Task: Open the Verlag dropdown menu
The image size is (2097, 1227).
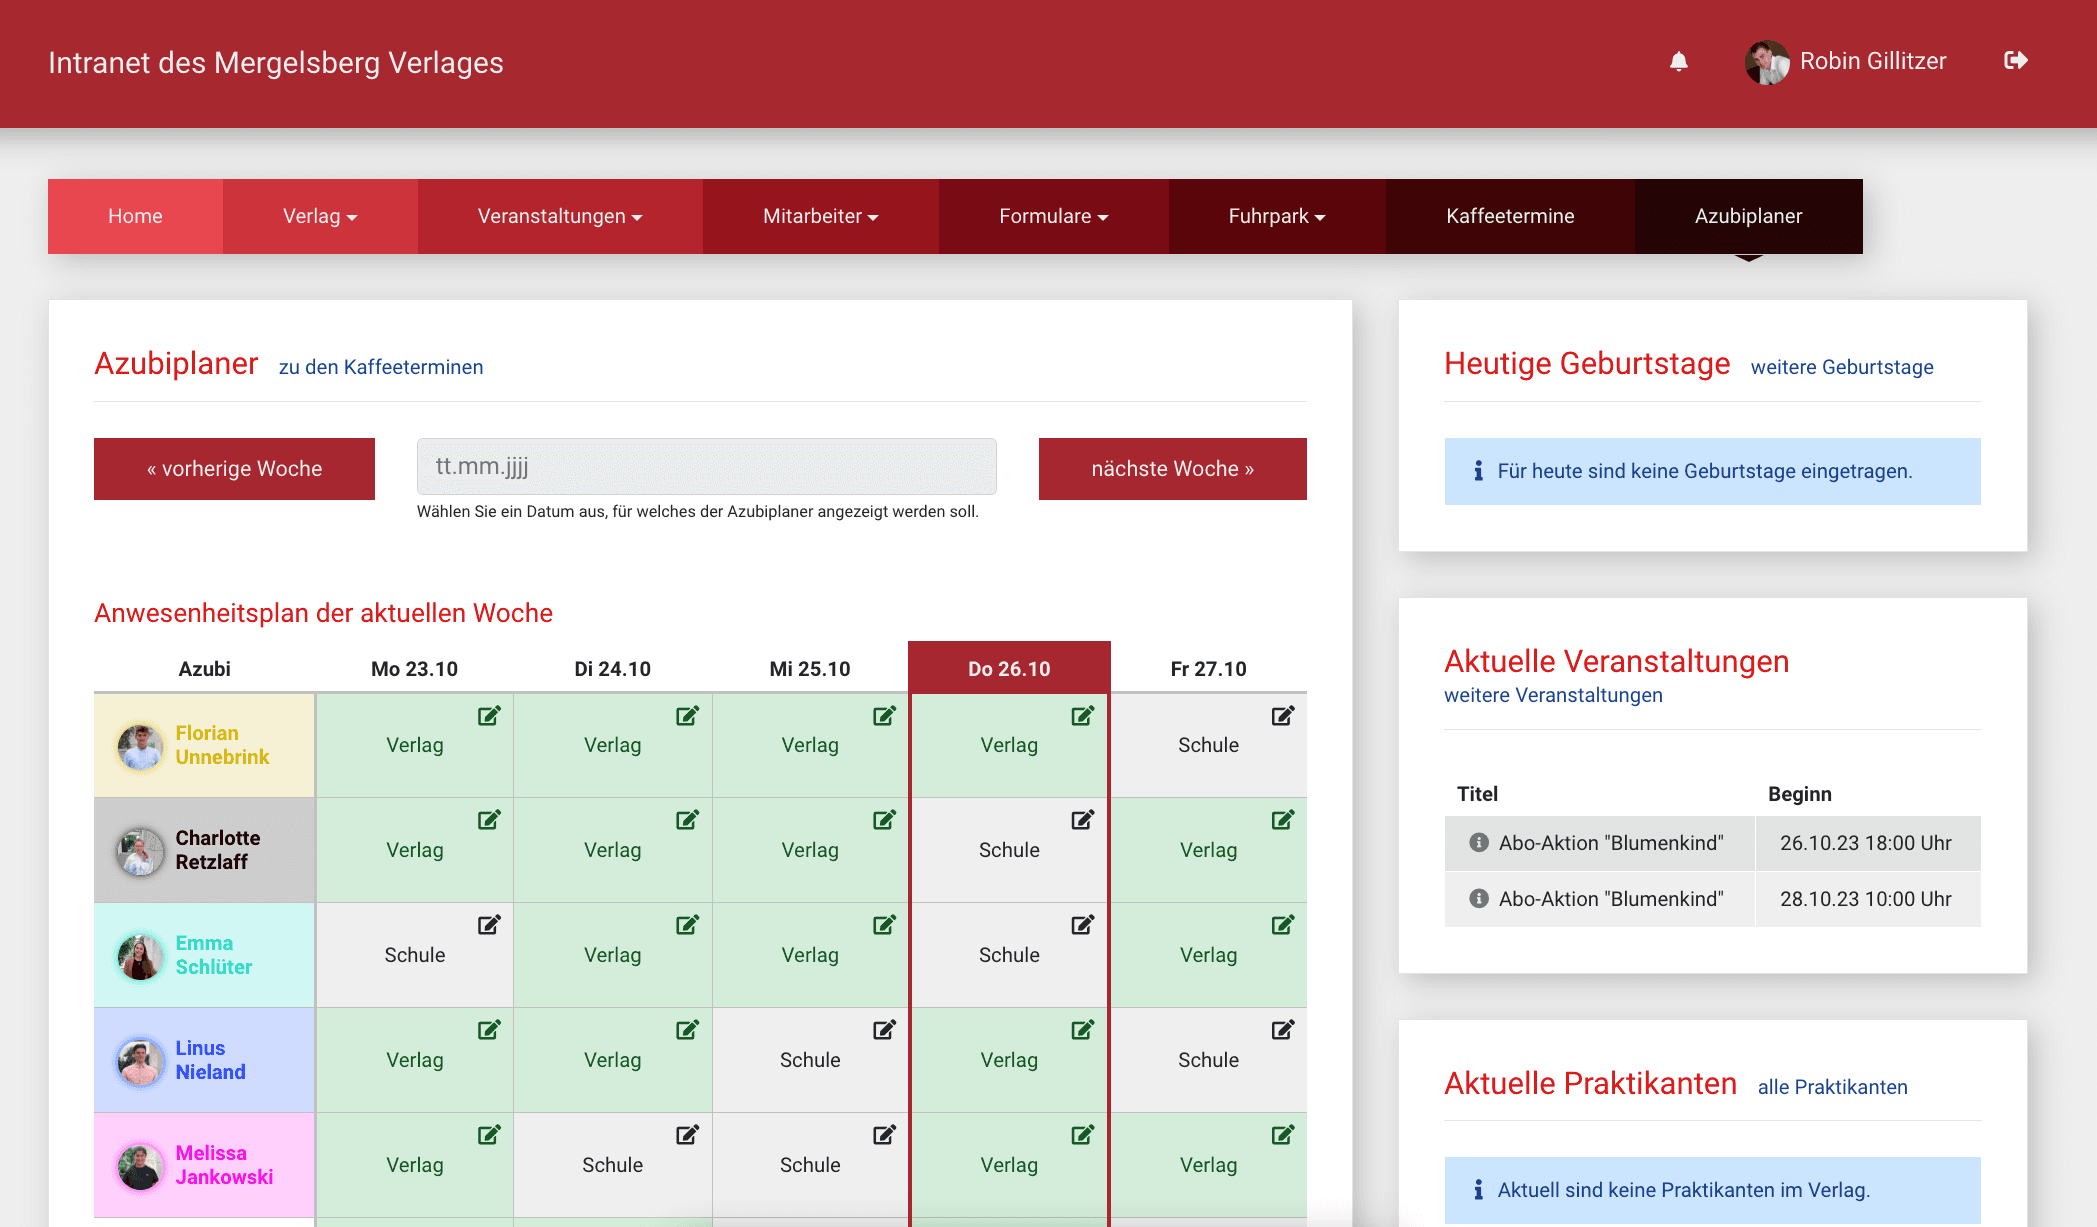Action: [x=319, y=216]
